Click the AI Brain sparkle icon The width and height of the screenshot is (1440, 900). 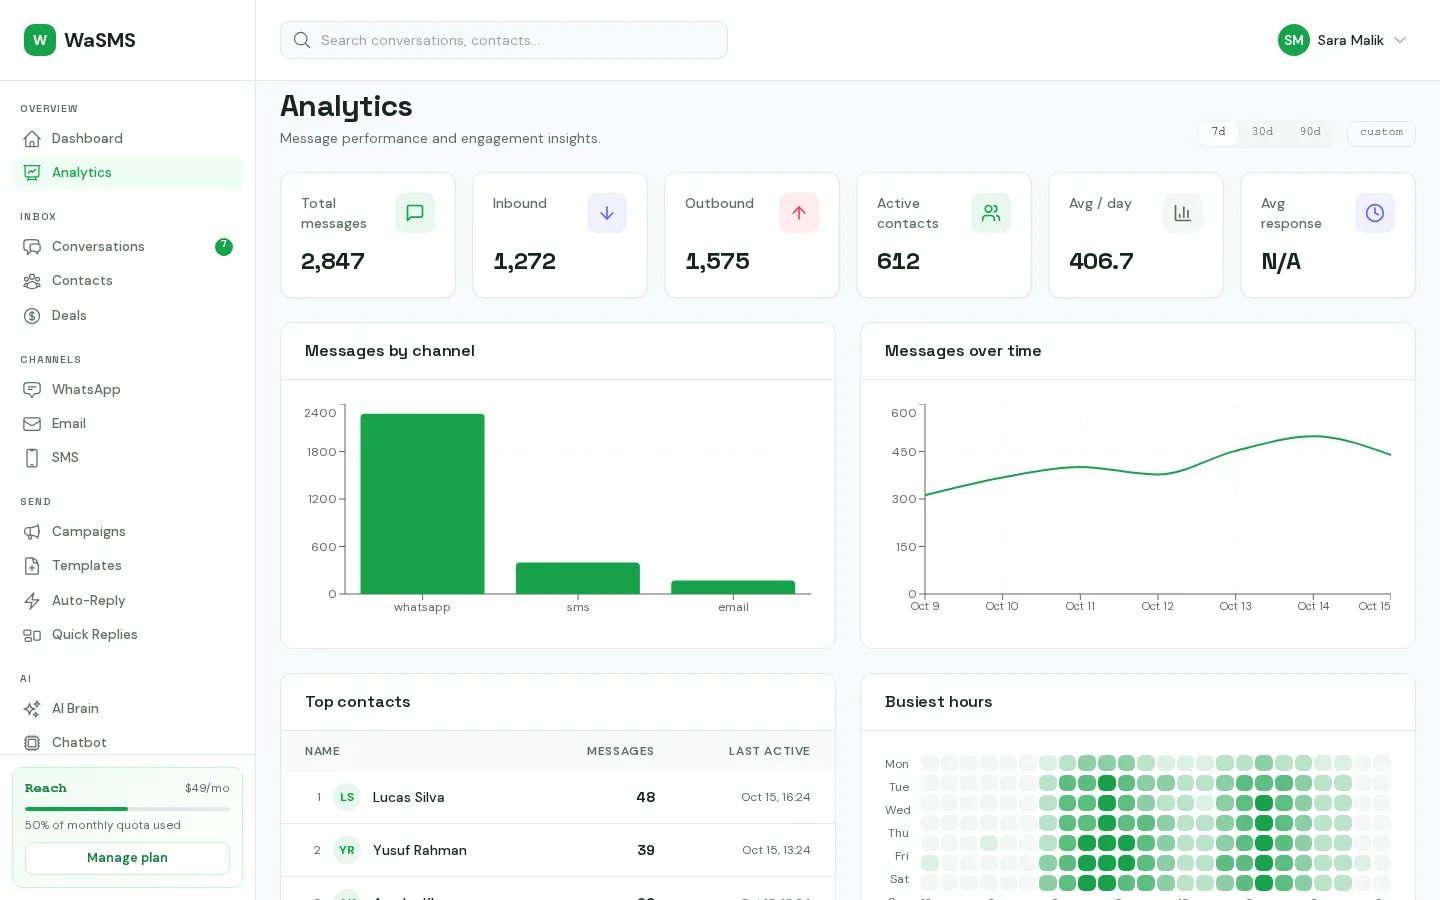tap(32, 709)
